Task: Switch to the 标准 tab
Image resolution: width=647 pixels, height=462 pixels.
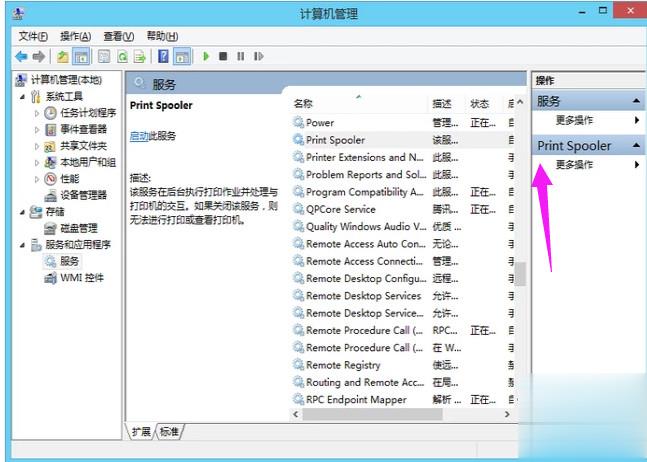Action: 169,431
